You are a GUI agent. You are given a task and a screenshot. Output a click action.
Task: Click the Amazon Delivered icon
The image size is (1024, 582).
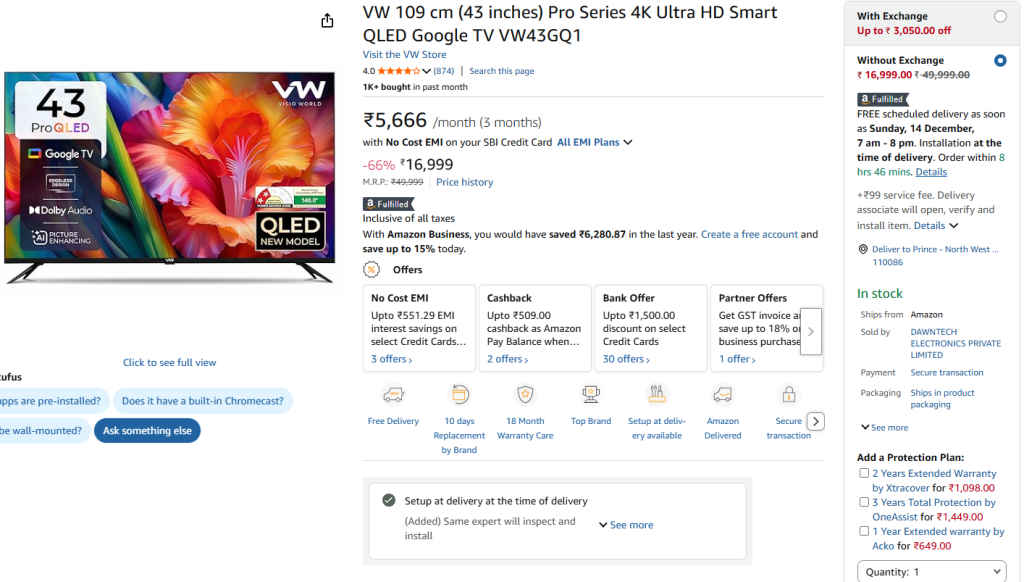[x=722, y=394]
